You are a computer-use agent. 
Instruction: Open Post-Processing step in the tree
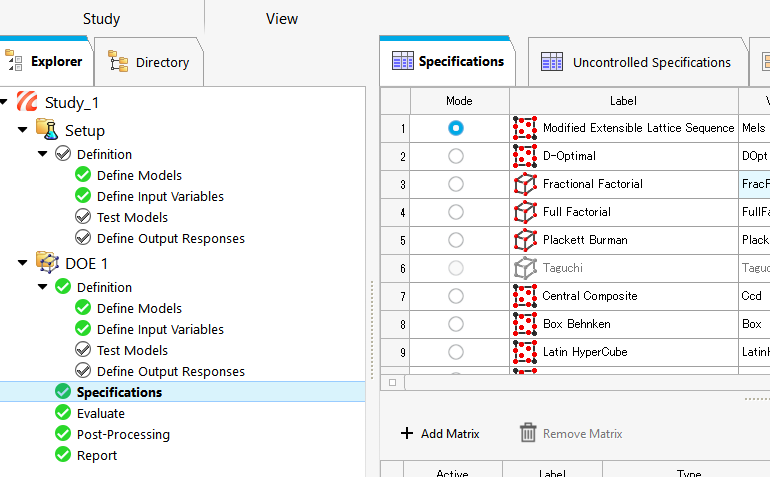click(x=122, y=434)
